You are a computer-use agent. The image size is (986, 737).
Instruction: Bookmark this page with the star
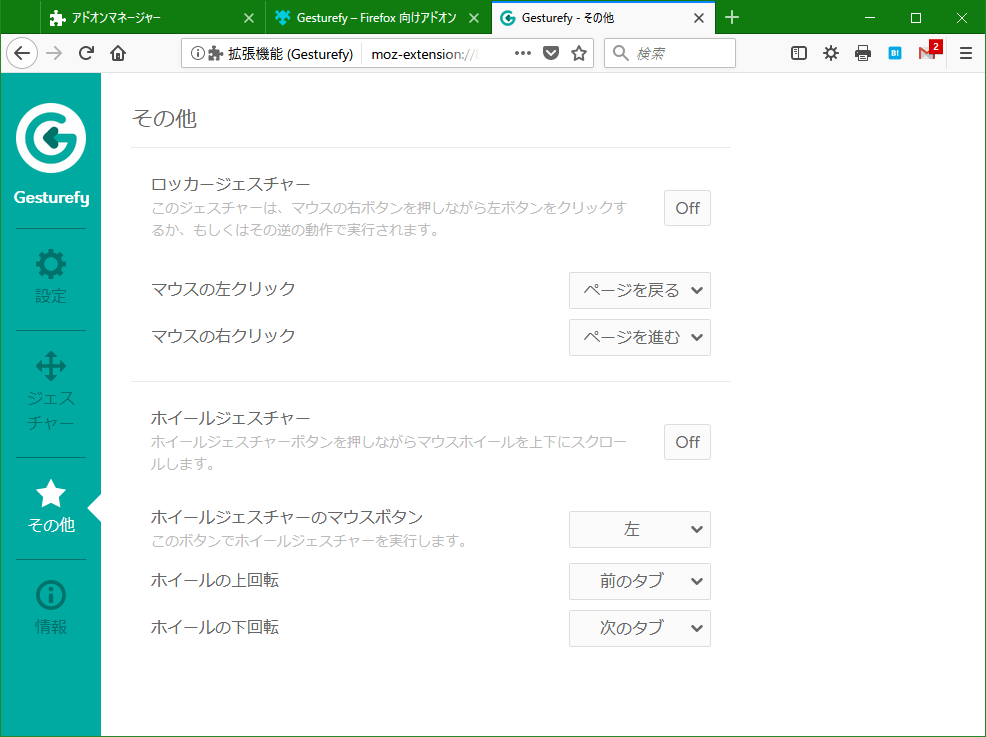(579, 53)
